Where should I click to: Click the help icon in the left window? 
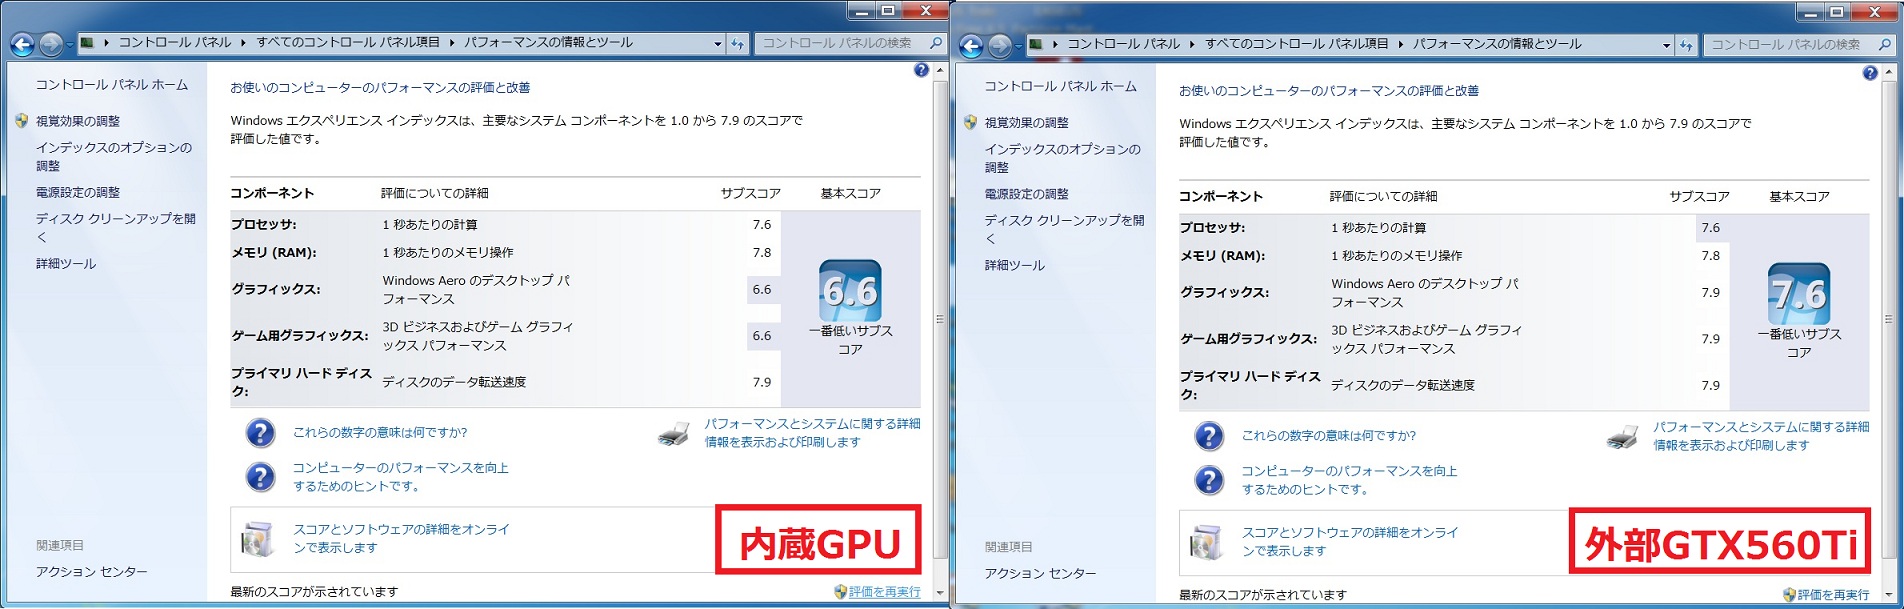[921, 70]
